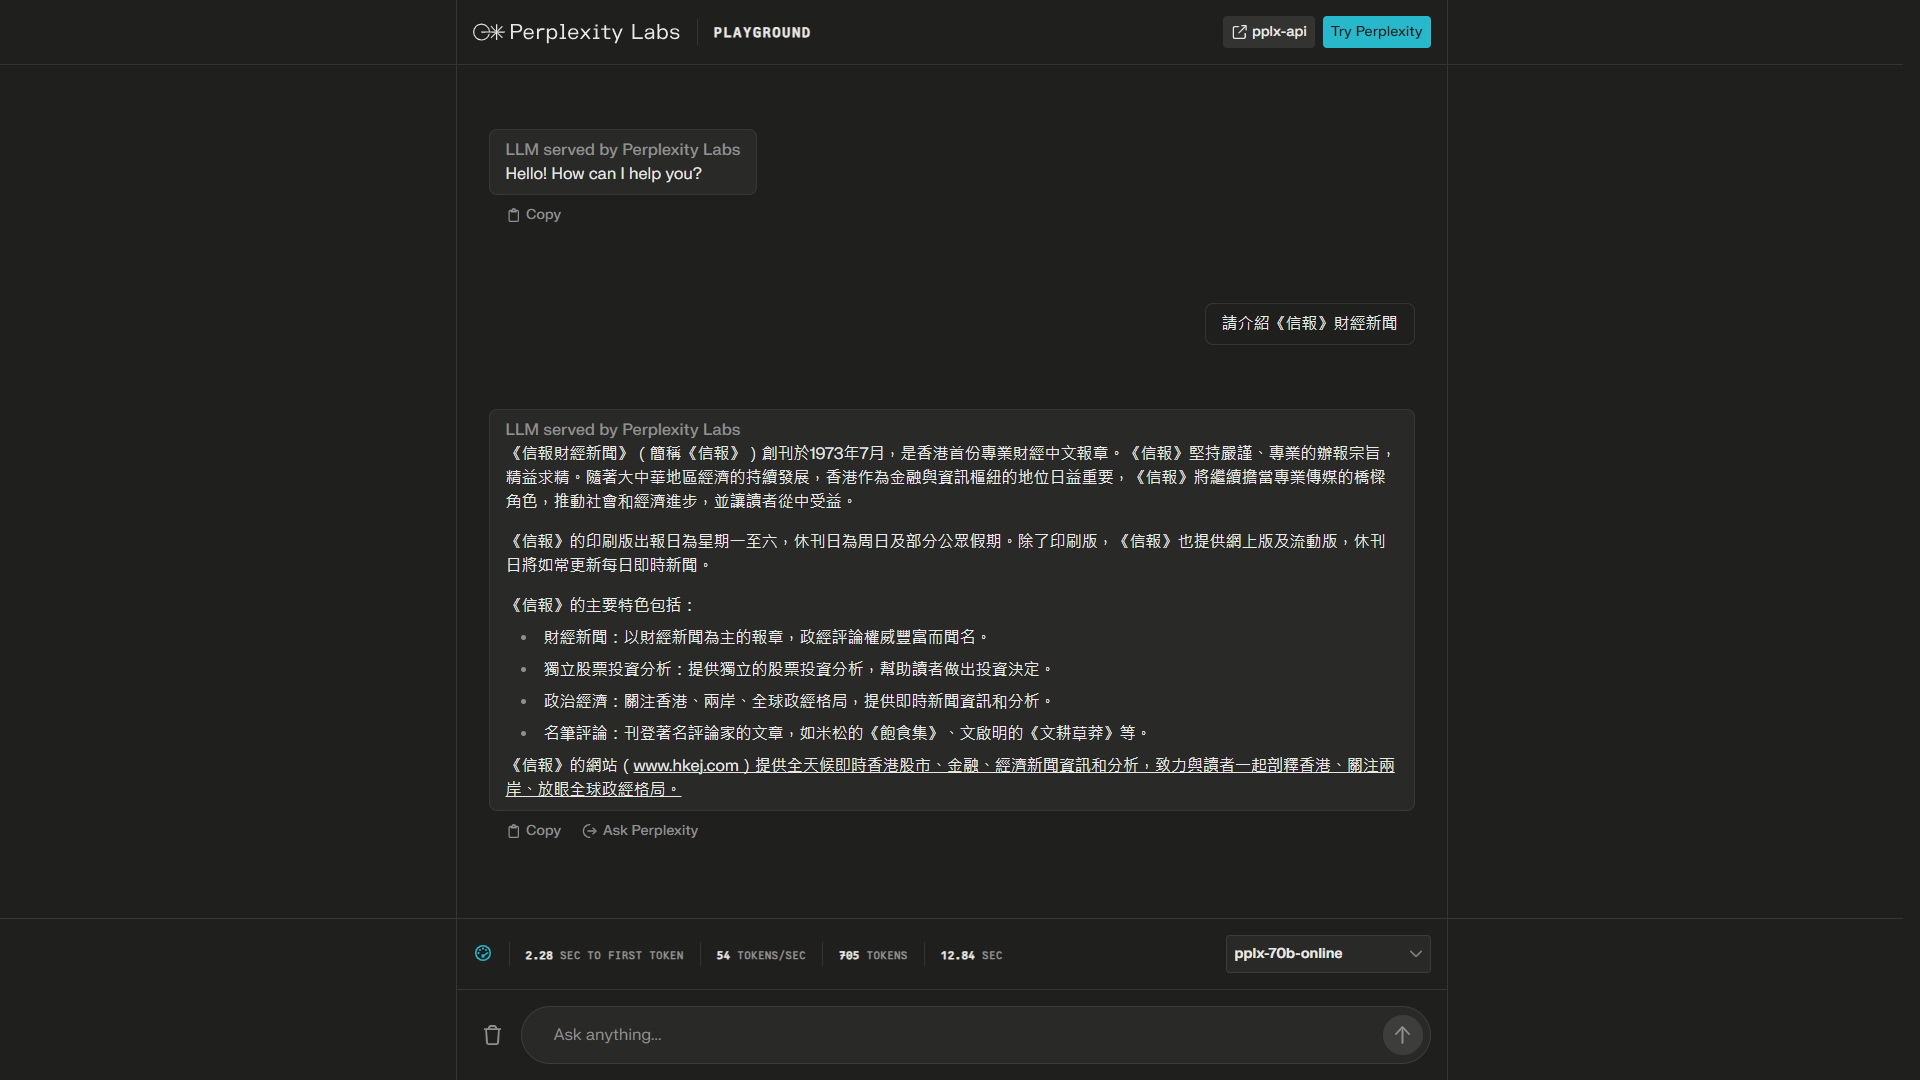Click the 54 TOKENS/SEC statistic
1920x1080 pixels.
click(761, 955)
